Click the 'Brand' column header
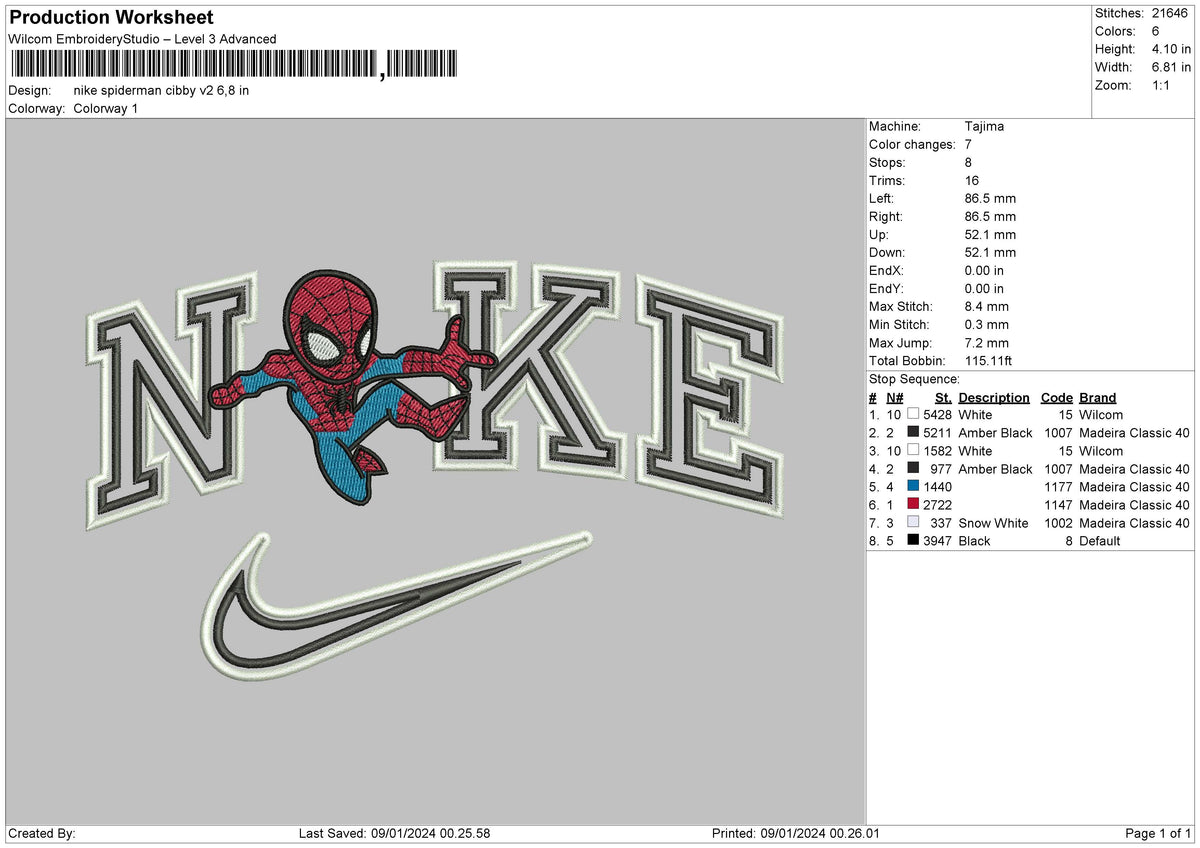The height and width of the screenshot is (848, 1200). point(1098,397)
